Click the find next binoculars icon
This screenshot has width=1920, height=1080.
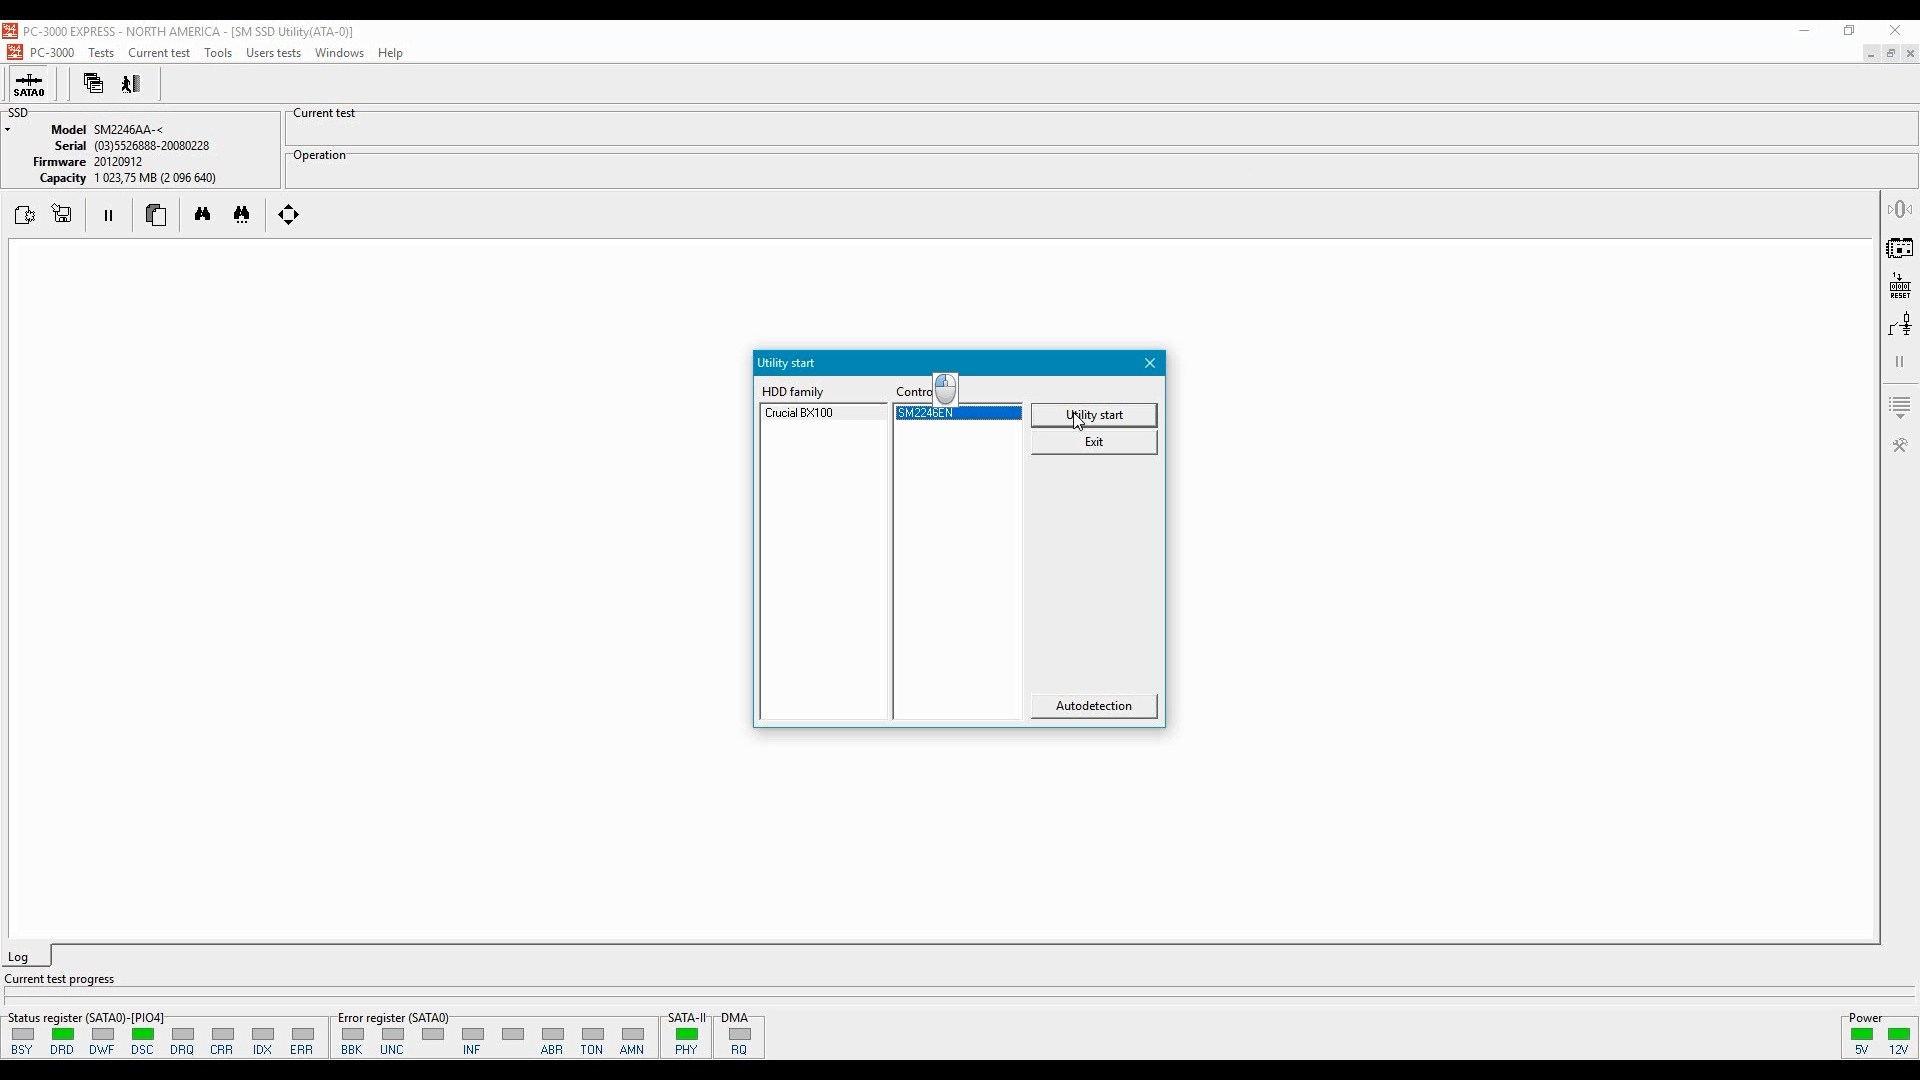pos(242,215)
